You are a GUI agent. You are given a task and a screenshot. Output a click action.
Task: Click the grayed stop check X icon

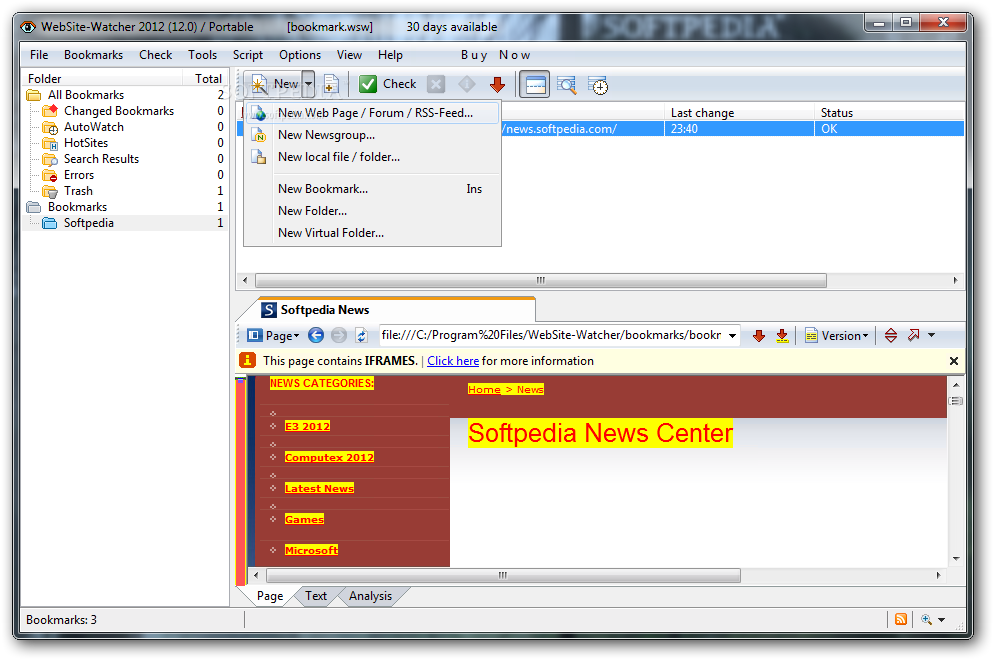point(436,84)
